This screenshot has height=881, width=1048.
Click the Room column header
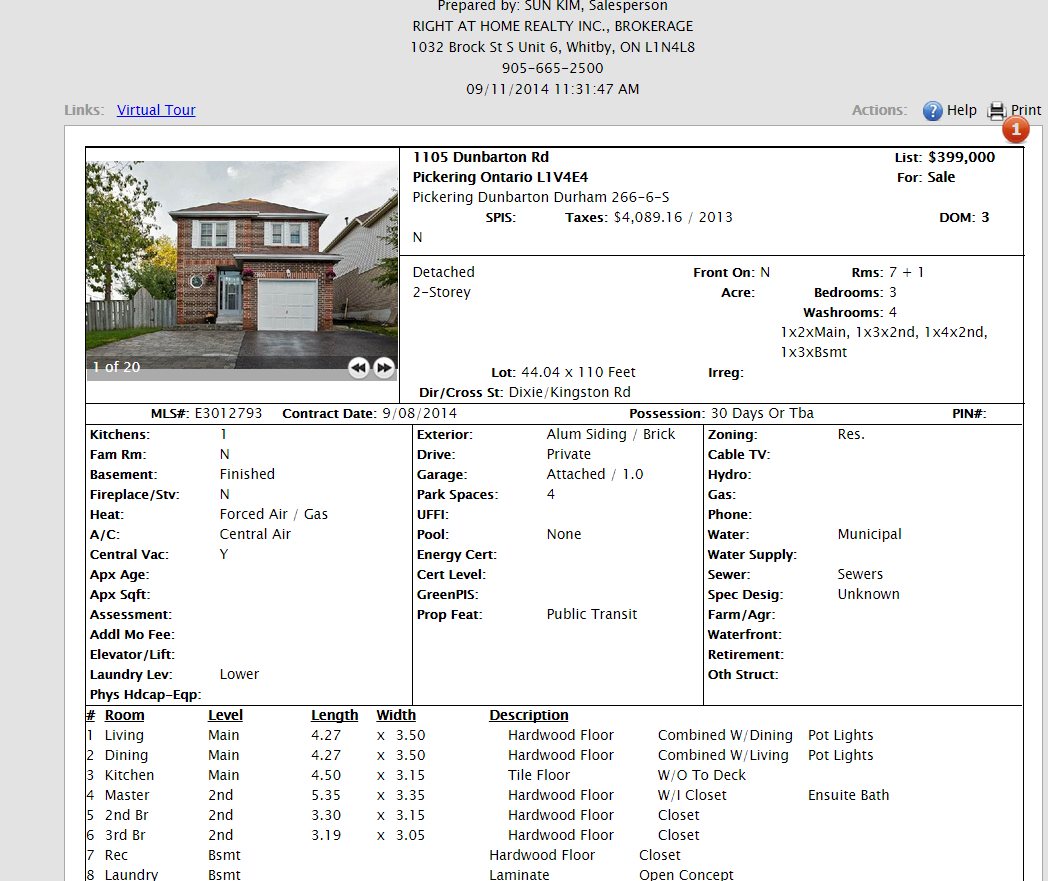[x=124, y=715]
